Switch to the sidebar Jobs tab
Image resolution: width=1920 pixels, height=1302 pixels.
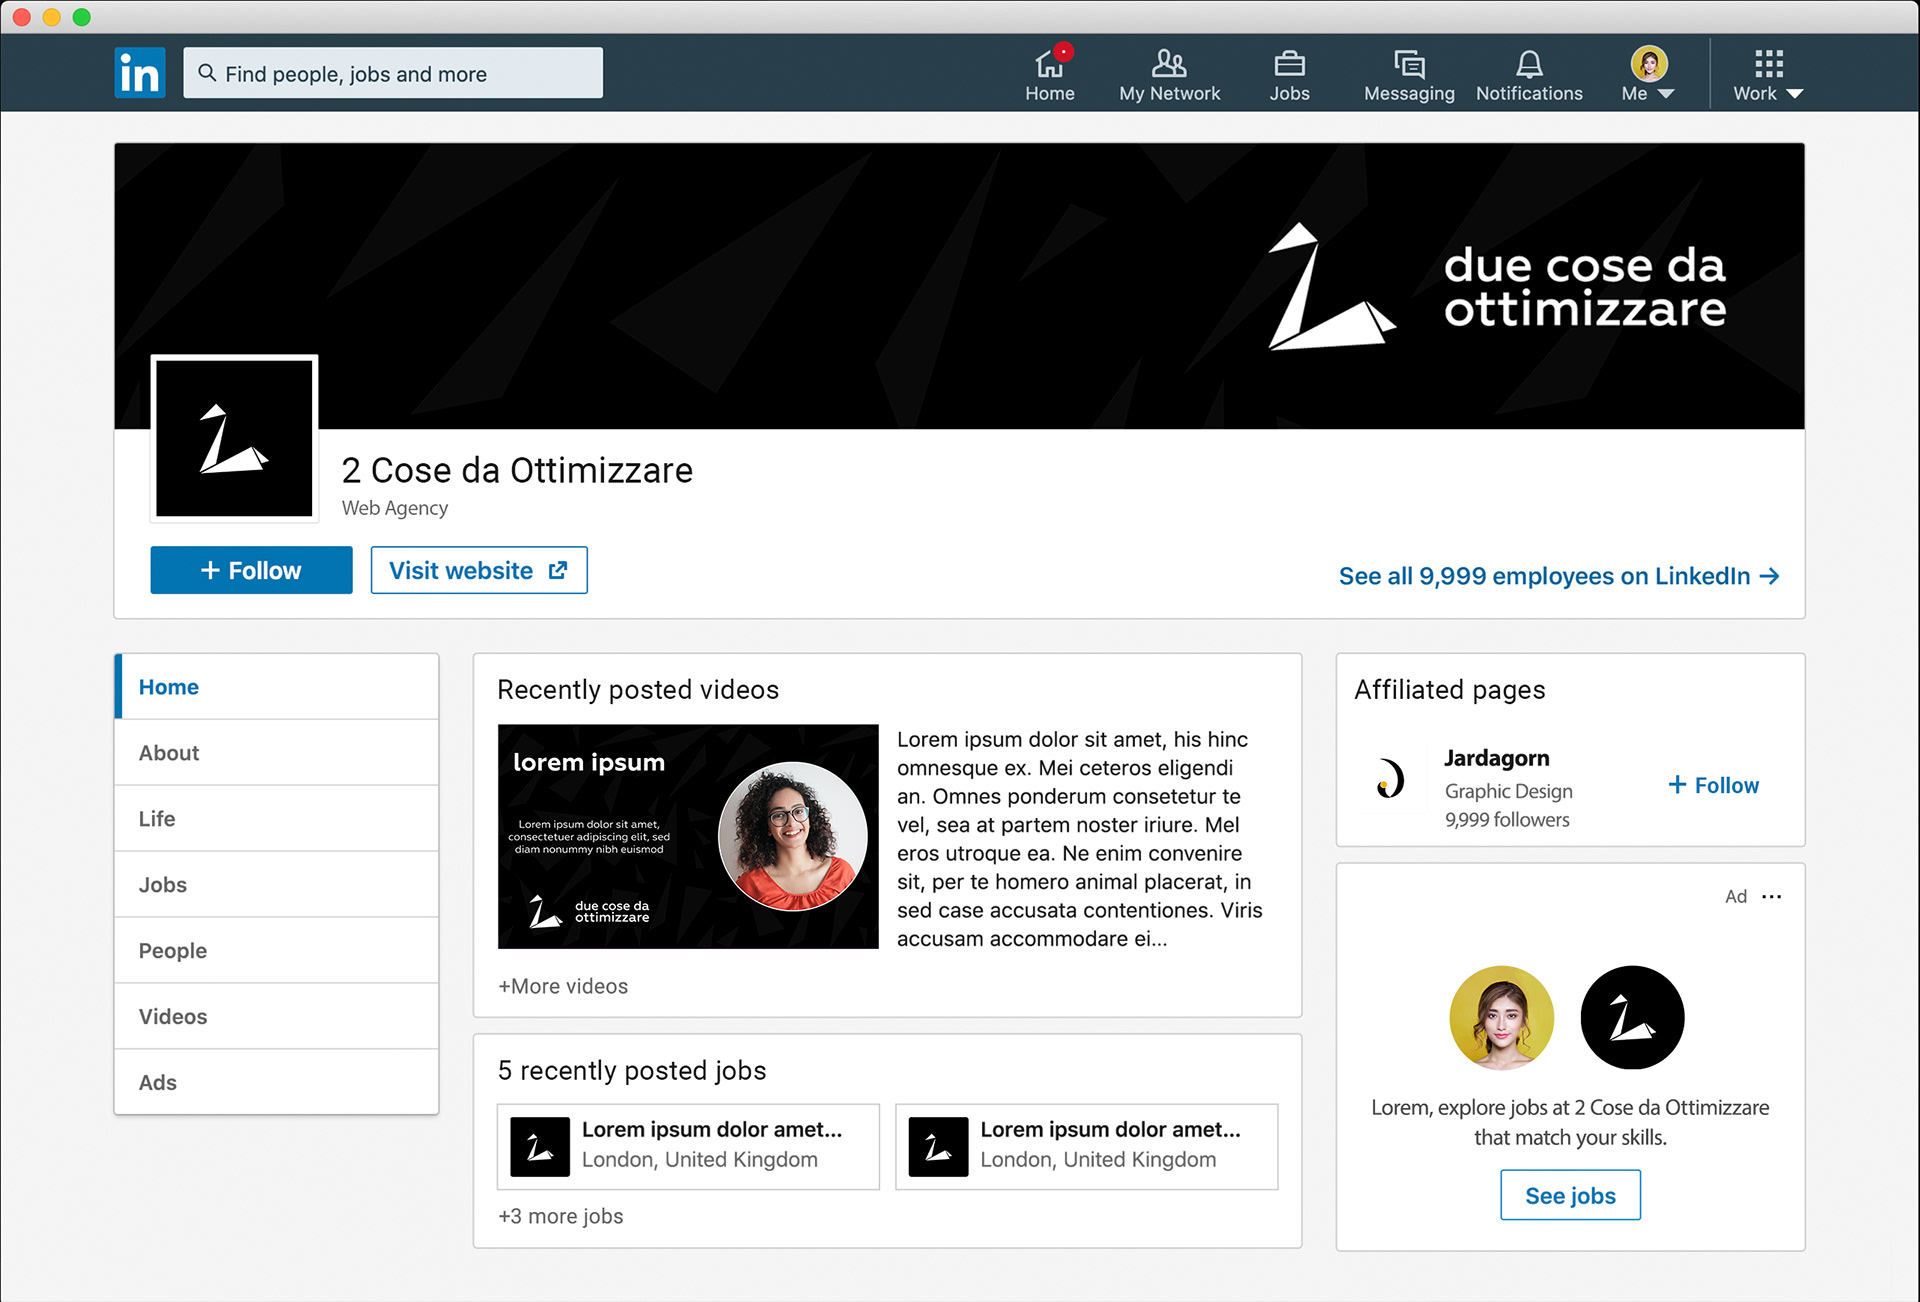(277, 885)
